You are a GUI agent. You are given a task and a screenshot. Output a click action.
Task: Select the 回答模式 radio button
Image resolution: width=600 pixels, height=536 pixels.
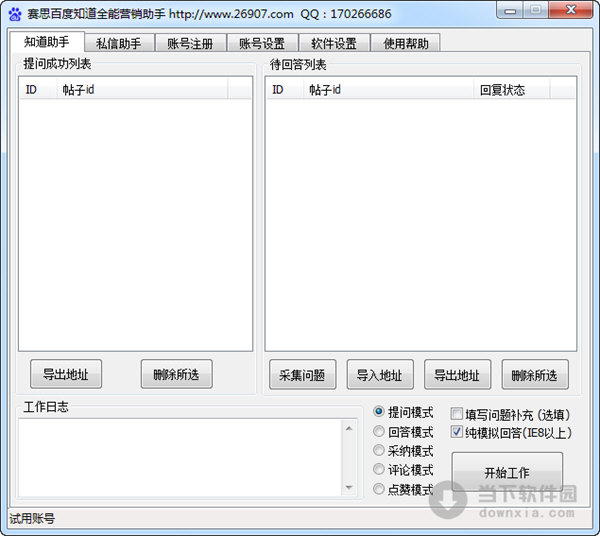click(x=403, y=432)
